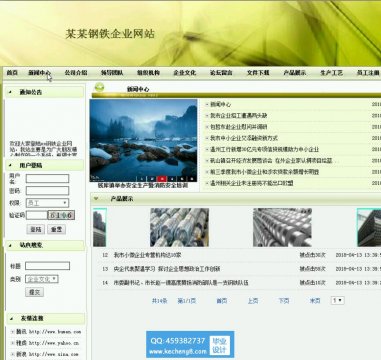Image resolution: width=381 pixels, height=360 pixels.
Task: Click the captcha image showing 6106
Action: pyautogui.click(x=61, y=215)
